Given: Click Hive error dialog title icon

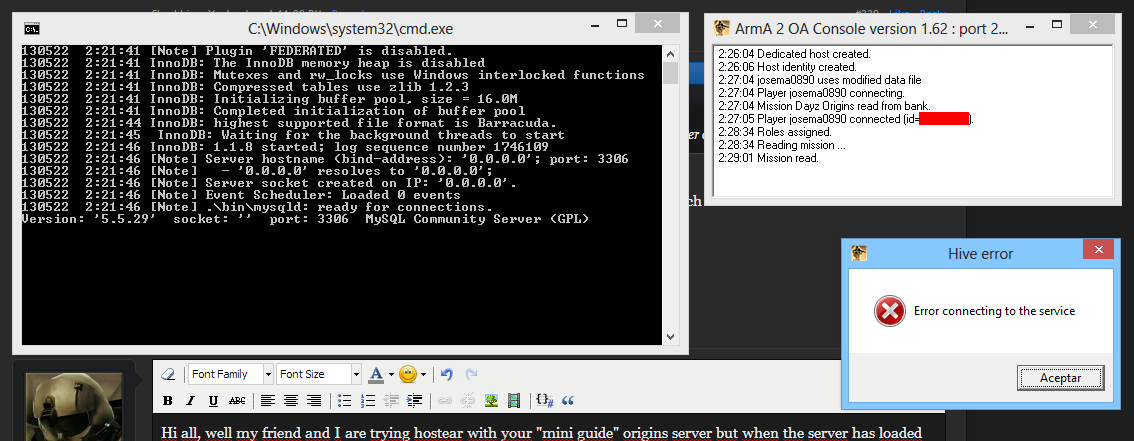Looking at the screenshot, I should click(858, 252).
